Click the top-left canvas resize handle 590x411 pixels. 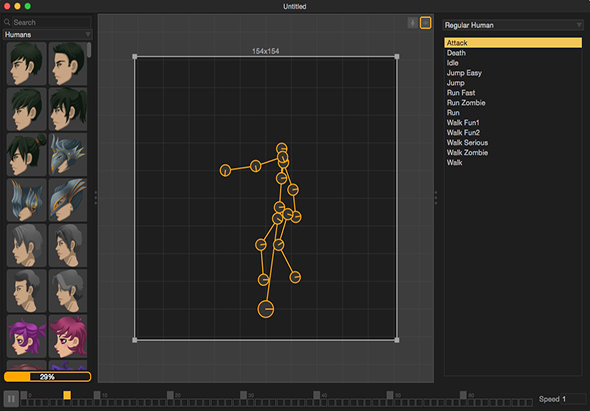135,56
